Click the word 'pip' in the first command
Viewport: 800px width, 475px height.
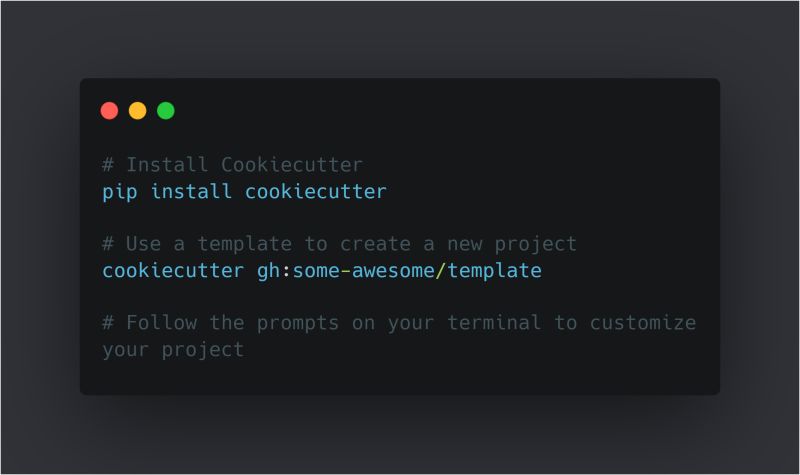point(120,193)
